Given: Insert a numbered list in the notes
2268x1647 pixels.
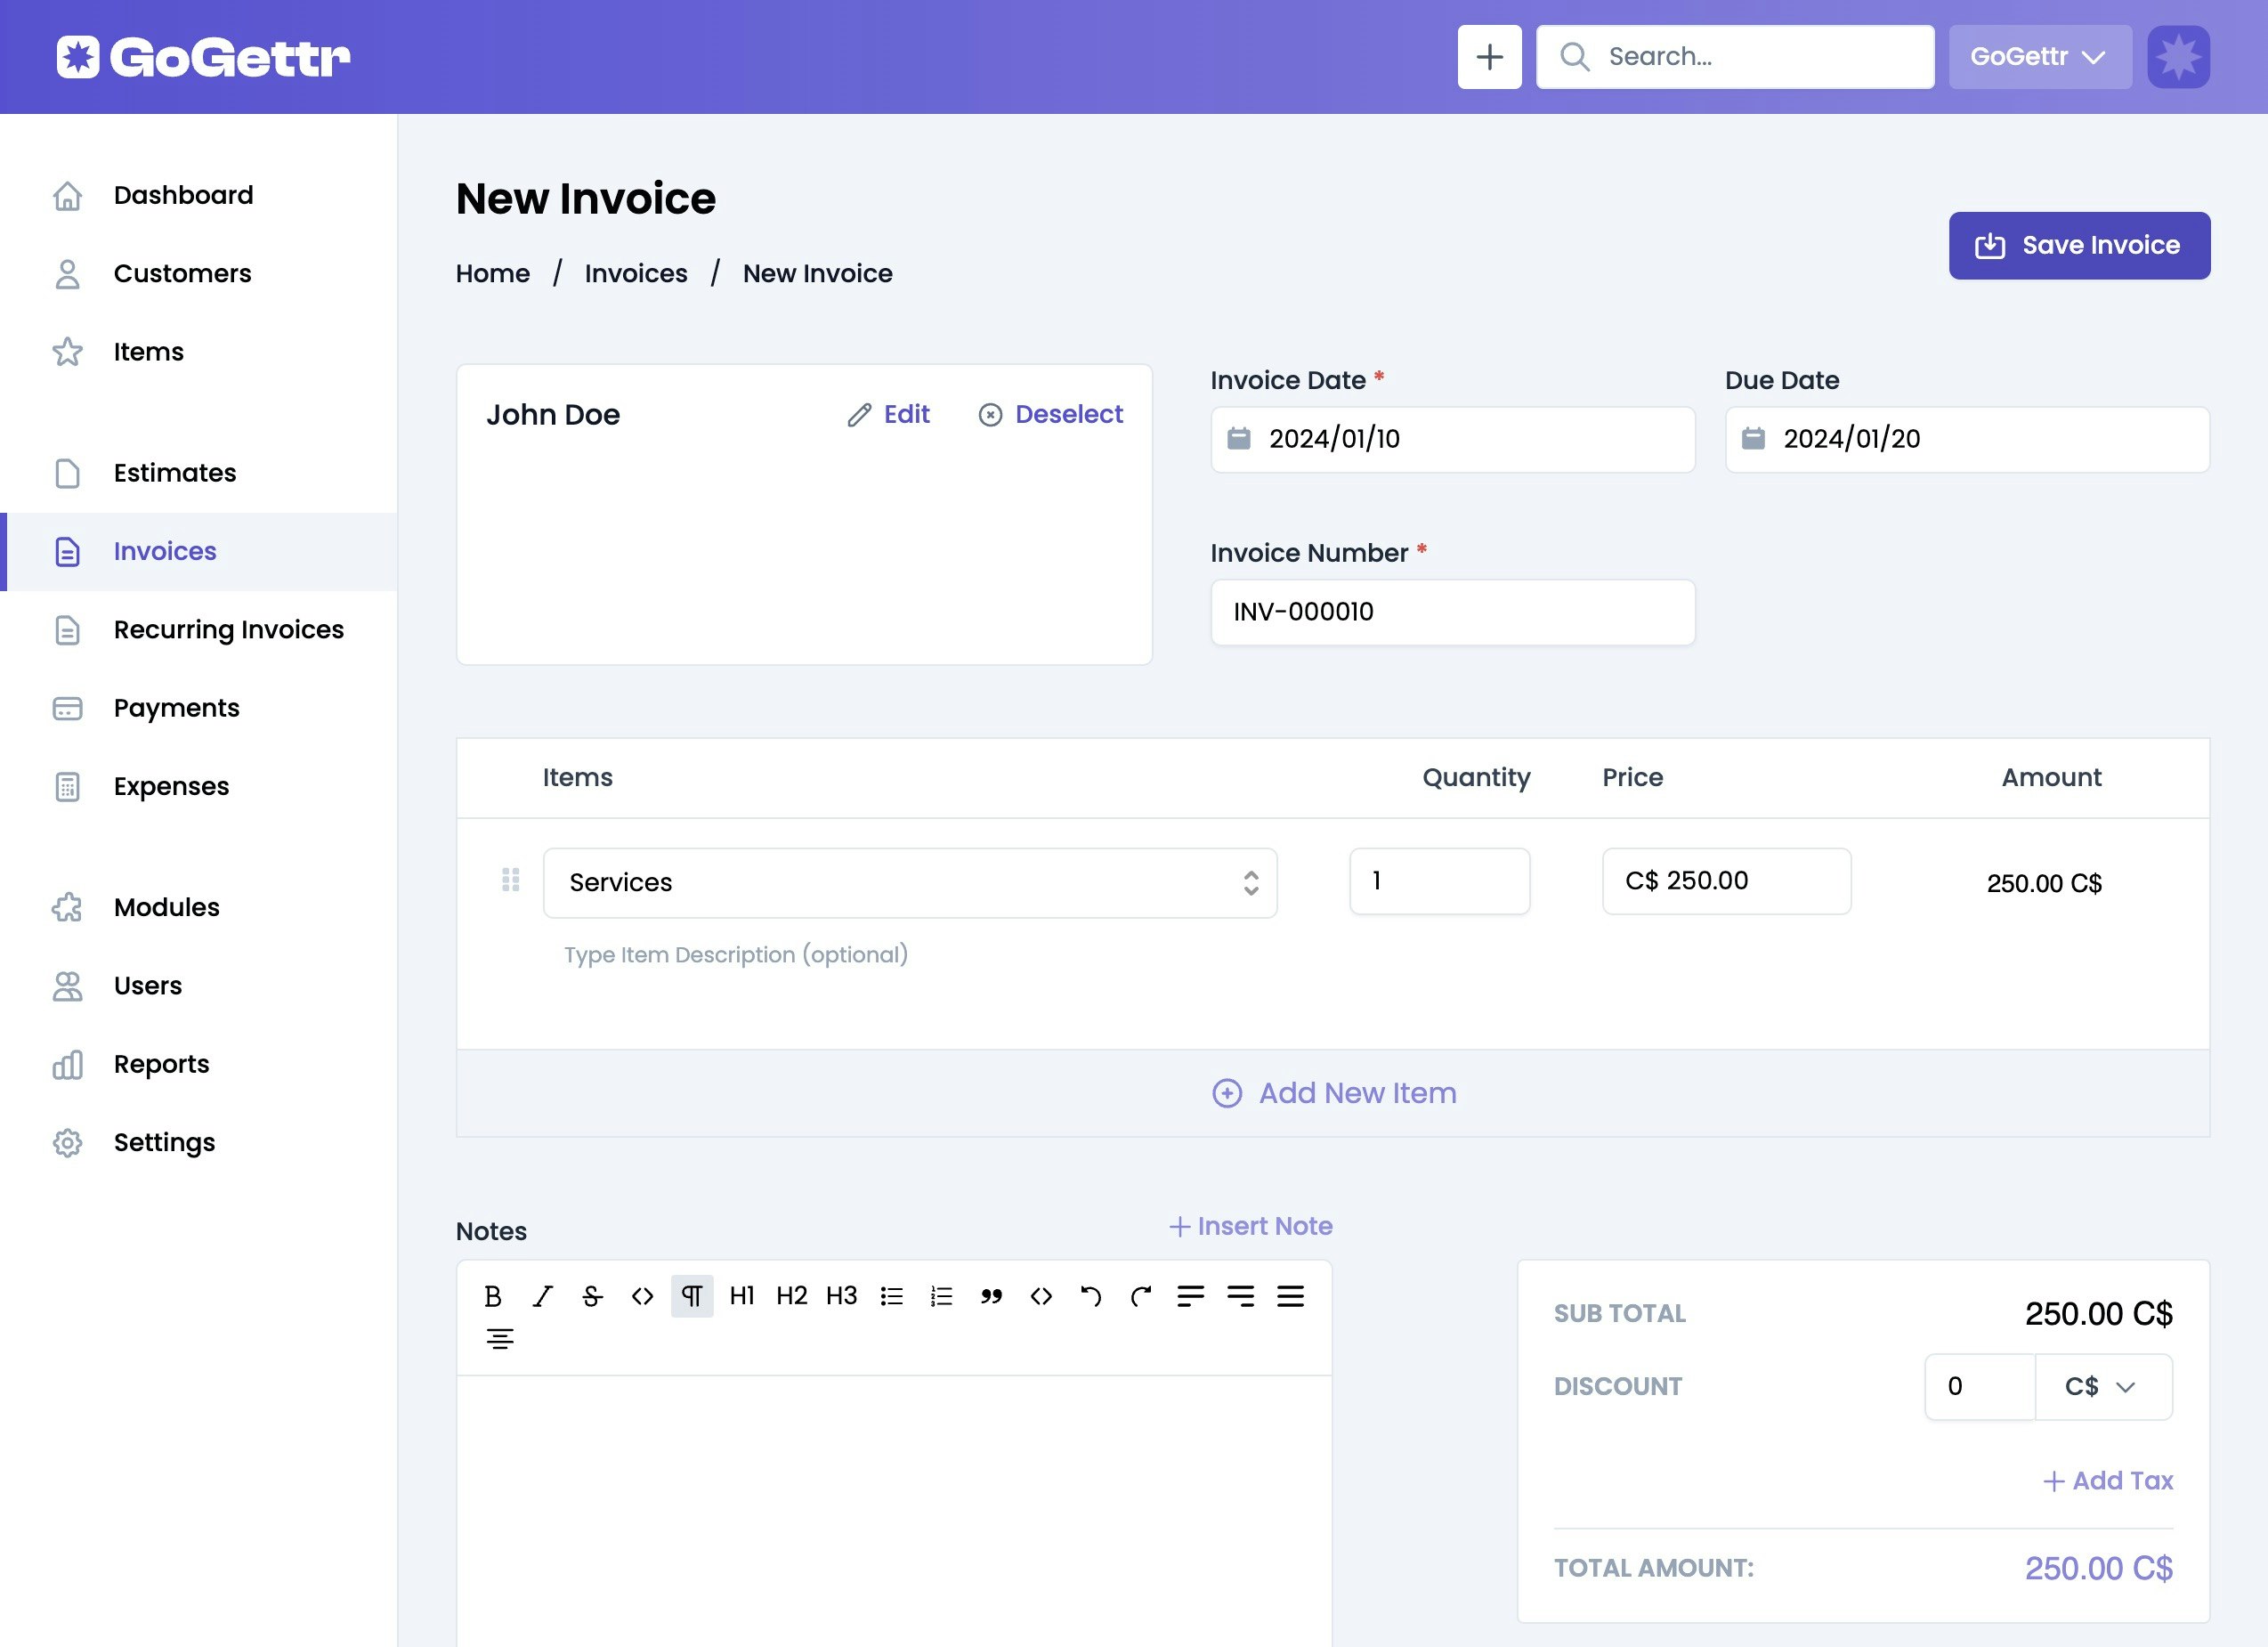Looking at the screenshot, I should point(941,1296).
